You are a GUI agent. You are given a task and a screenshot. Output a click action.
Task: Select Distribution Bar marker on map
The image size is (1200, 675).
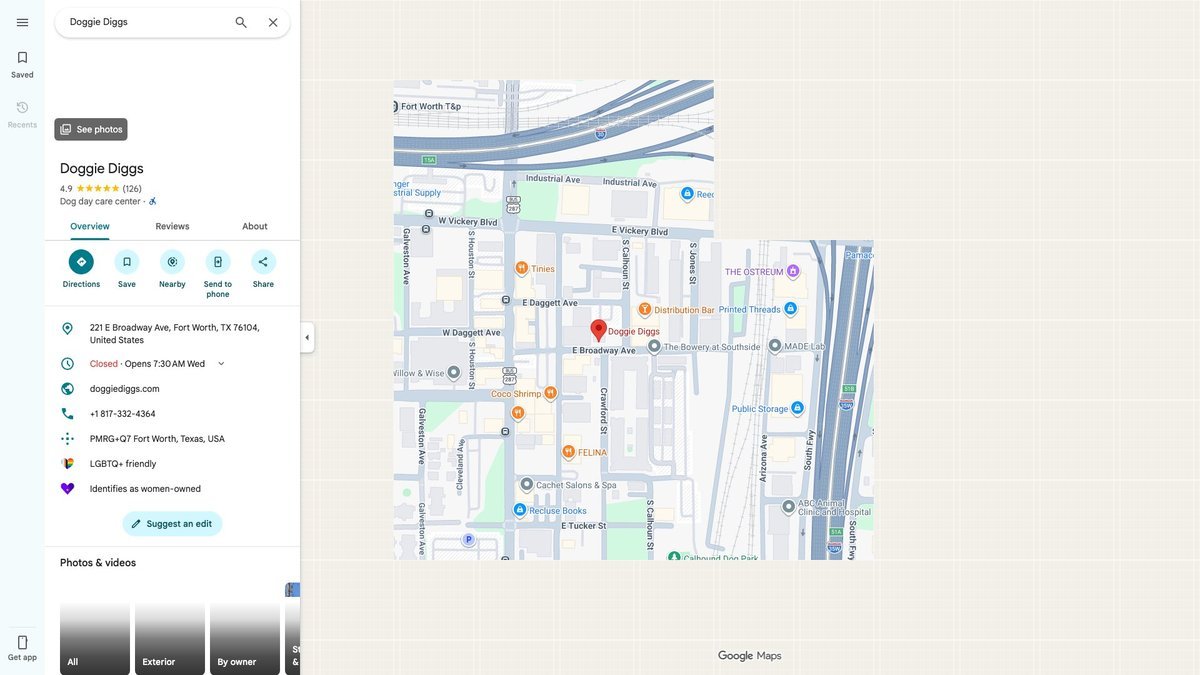point(645,310)
